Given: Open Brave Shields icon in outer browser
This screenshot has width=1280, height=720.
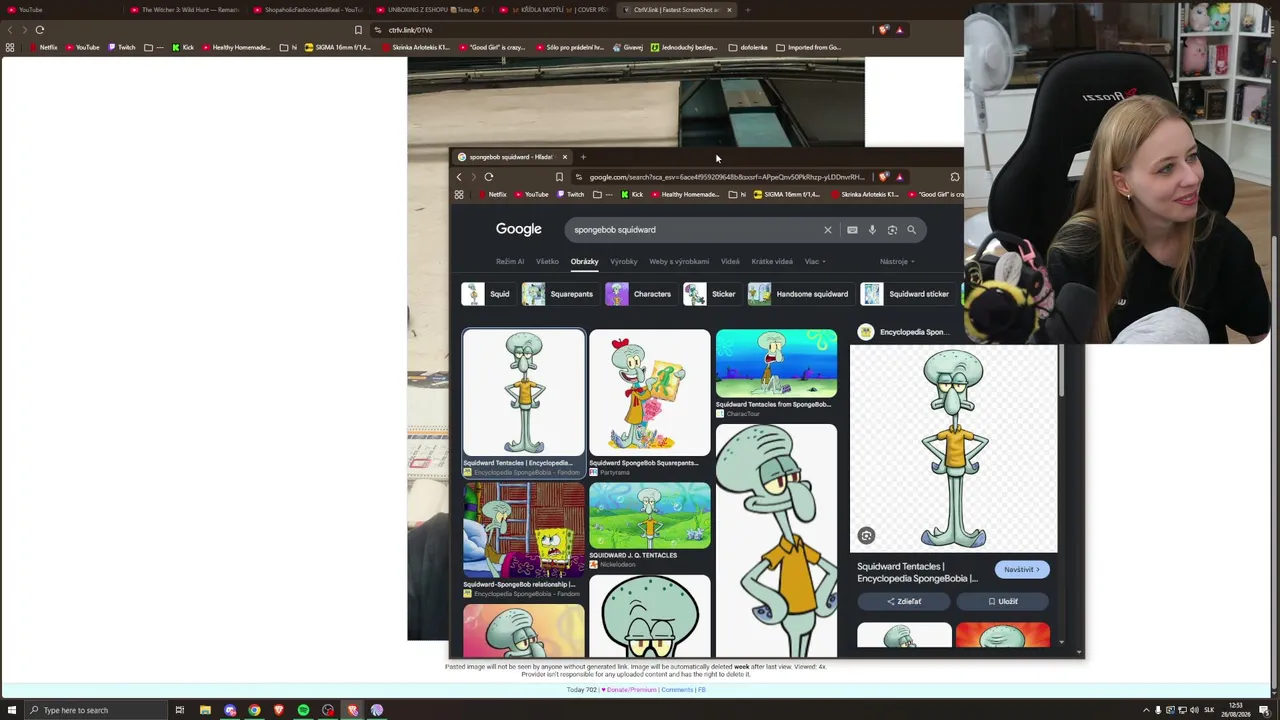Looking at the screenshot, I should pyautogui.click(x=883, y=30).
